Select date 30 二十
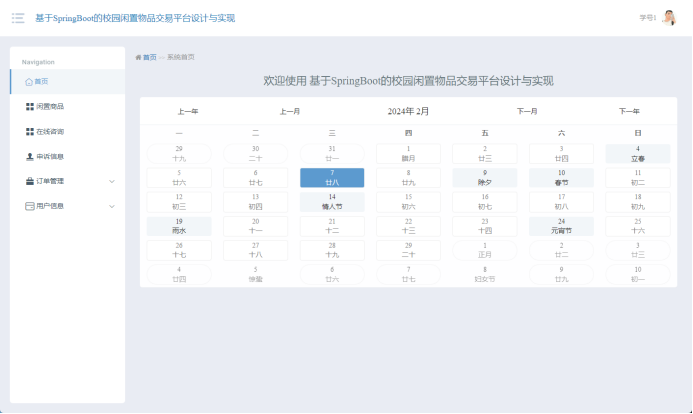This screenshot has width=693, height=414. click(x=255, y=154)
